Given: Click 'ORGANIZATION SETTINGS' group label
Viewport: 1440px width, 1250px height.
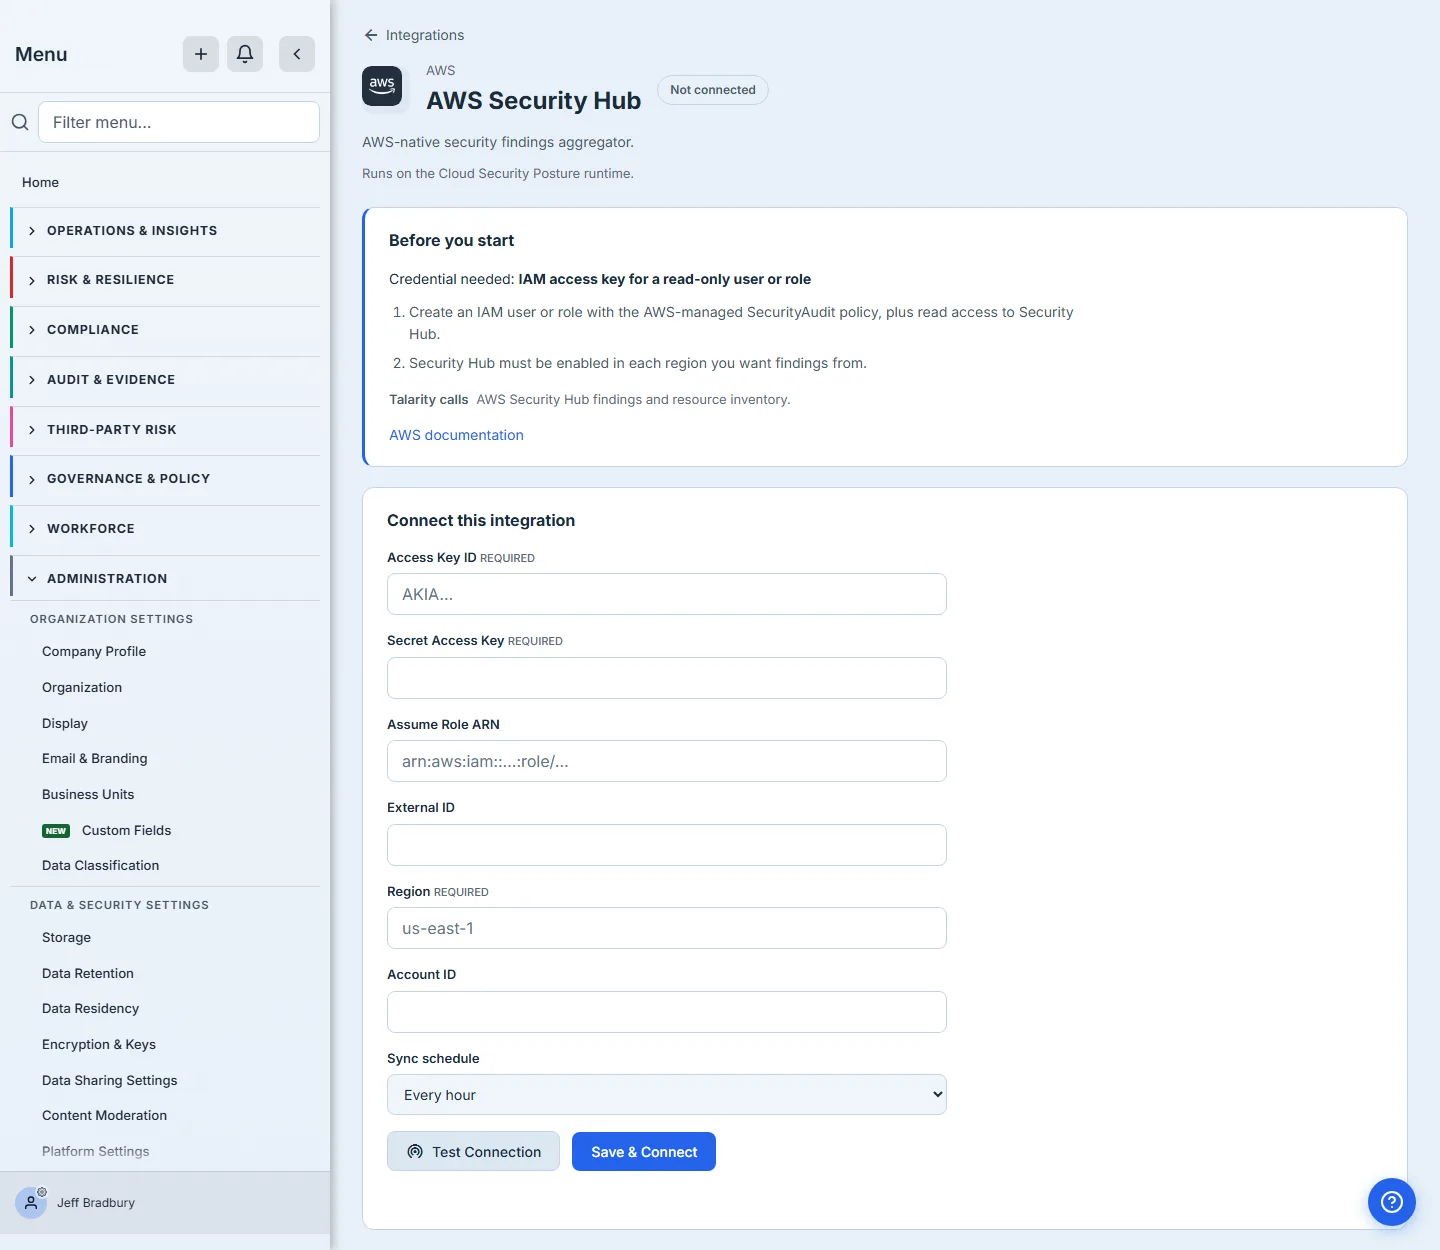Looking at the screenshot, I should (x=112, y=619).
